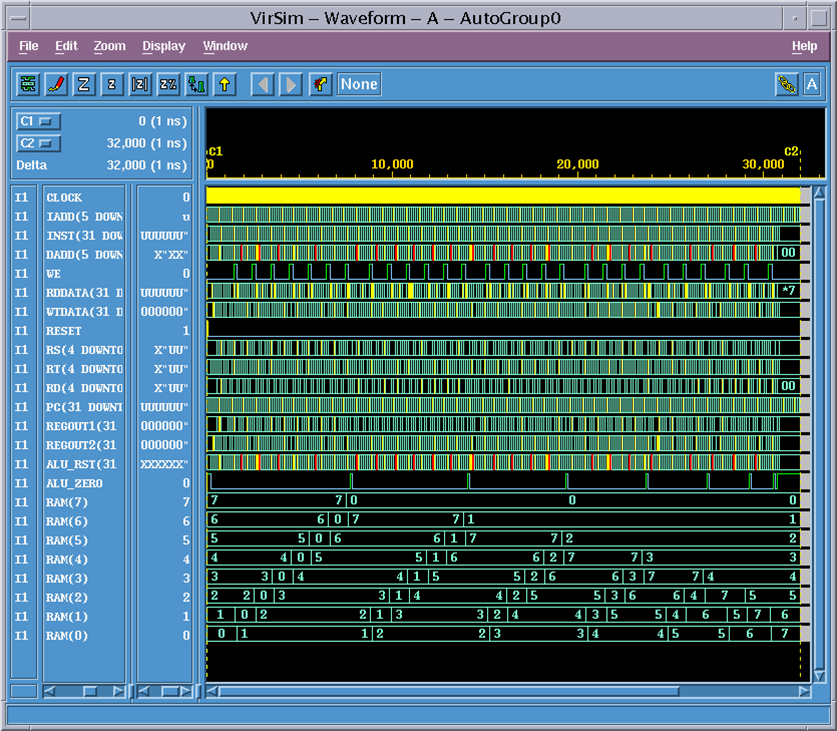Open the C1 cursor option menu
Image resolution: width=837 pixels, height=731 pixels.
[38, 122]
